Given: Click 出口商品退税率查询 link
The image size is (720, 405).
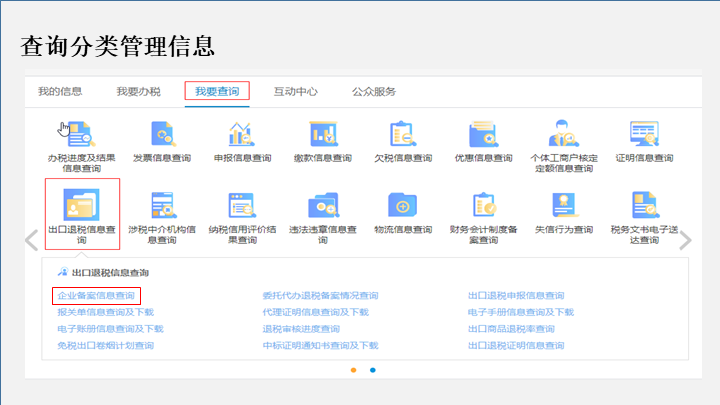Looking at the screenshot, I should pyautogui.click(x=511, y=329).
